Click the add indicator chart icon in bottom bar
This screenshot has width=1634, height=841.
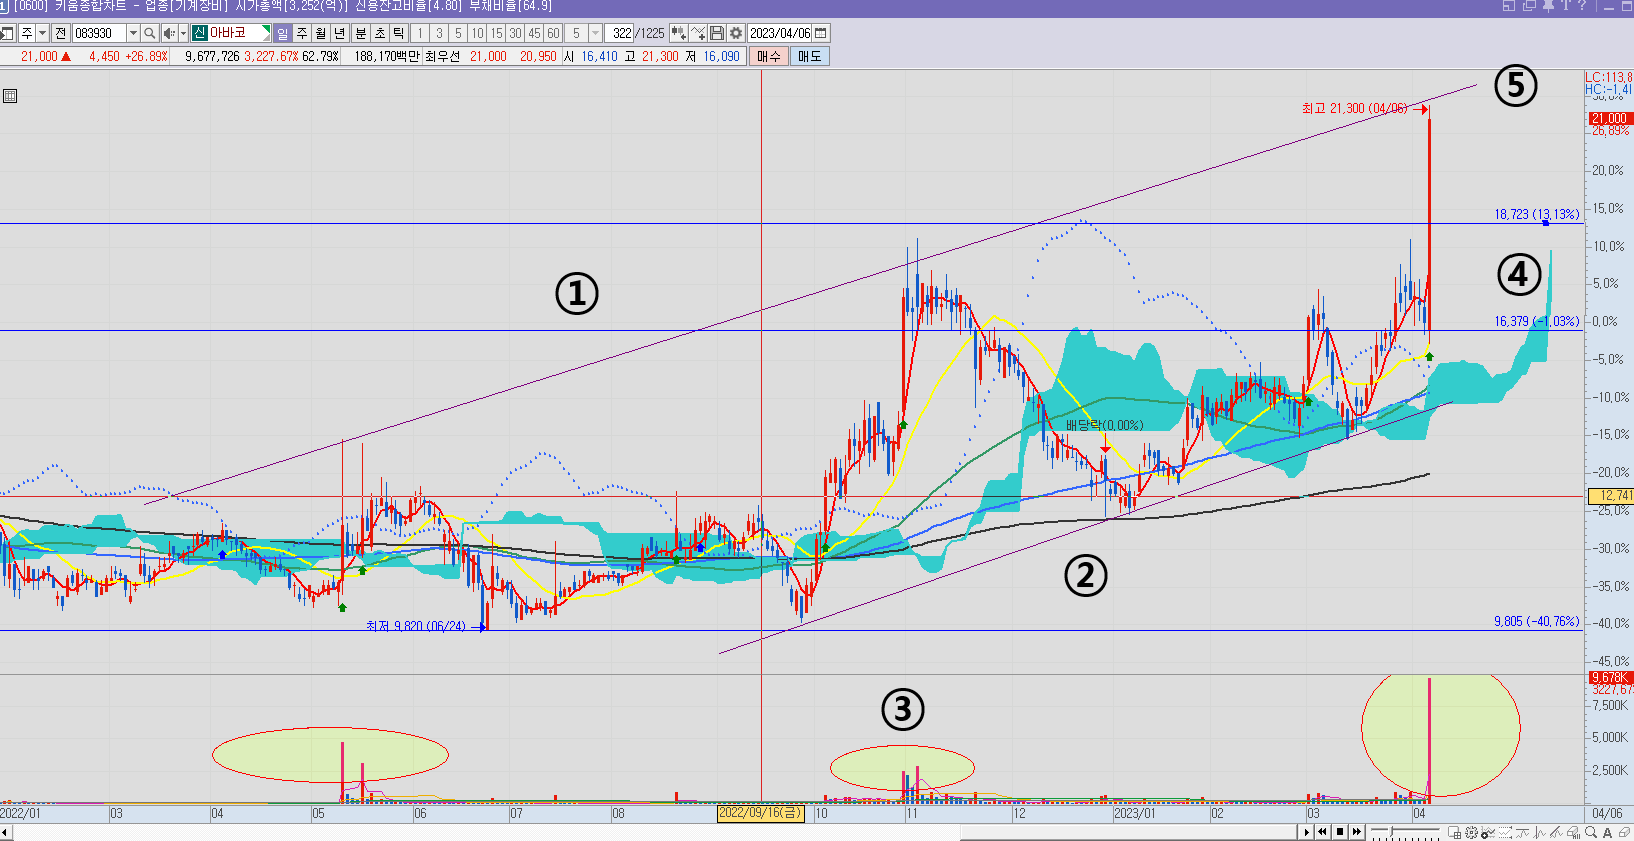(1488, 832)
